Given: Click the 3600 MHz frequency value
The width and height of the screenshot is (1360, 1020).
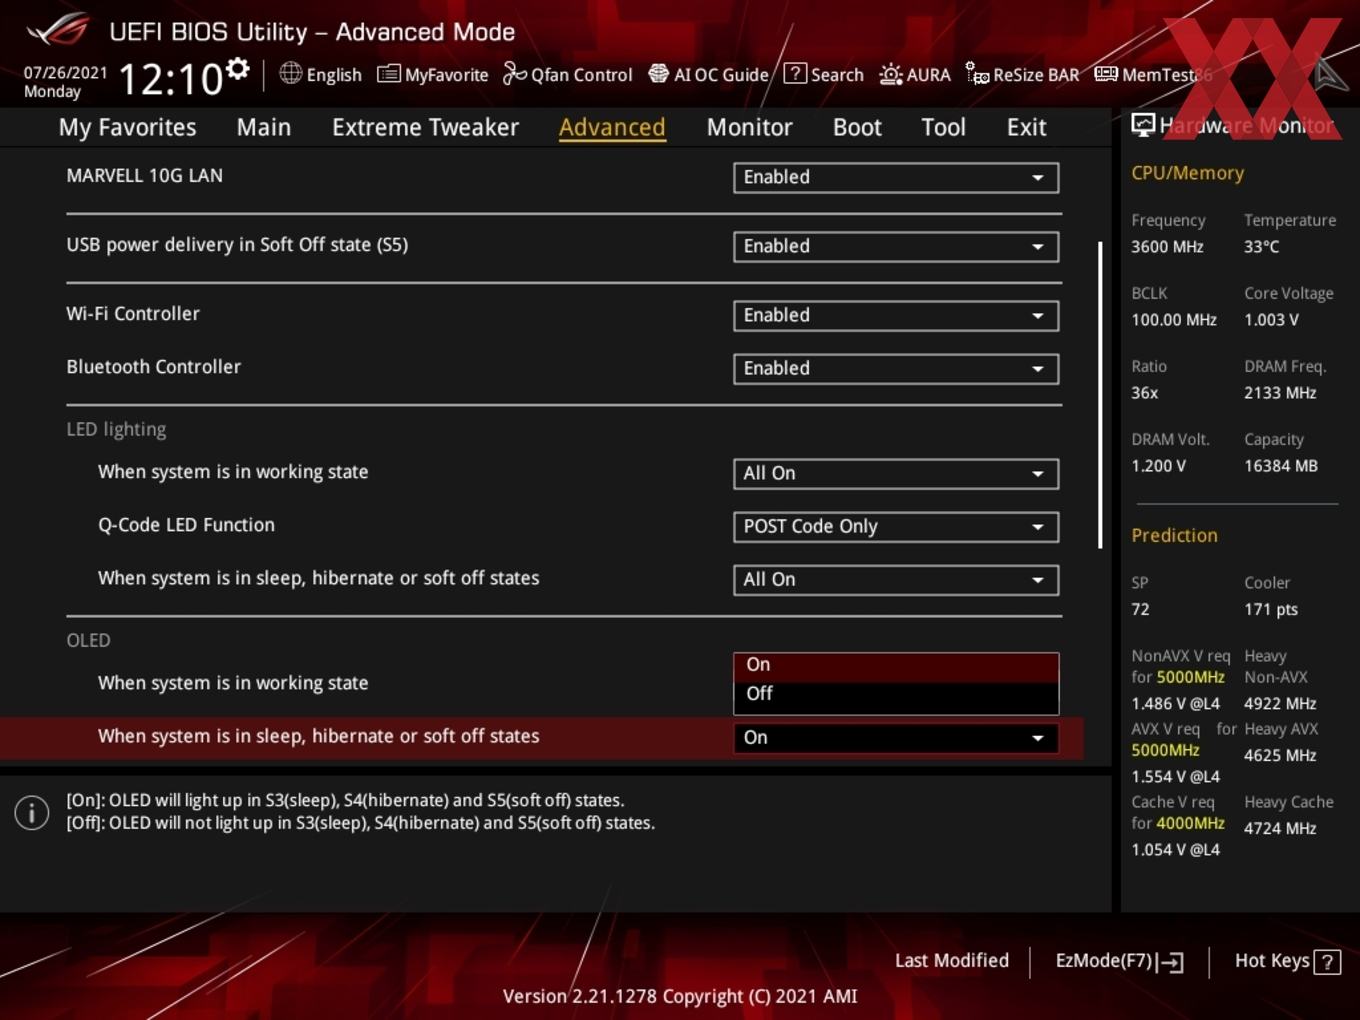Looking at the screenshot, I should 1167,247.
